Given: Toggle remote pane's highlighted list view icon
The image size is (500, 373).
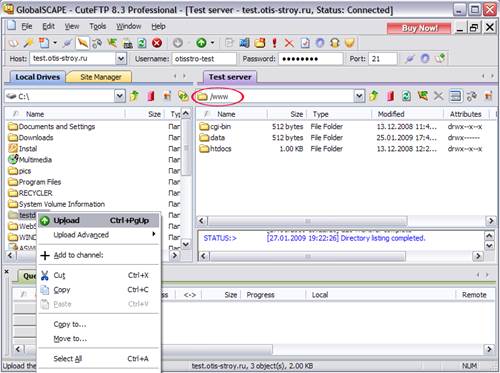Looking at the screenshot, I should coord(455,96).
